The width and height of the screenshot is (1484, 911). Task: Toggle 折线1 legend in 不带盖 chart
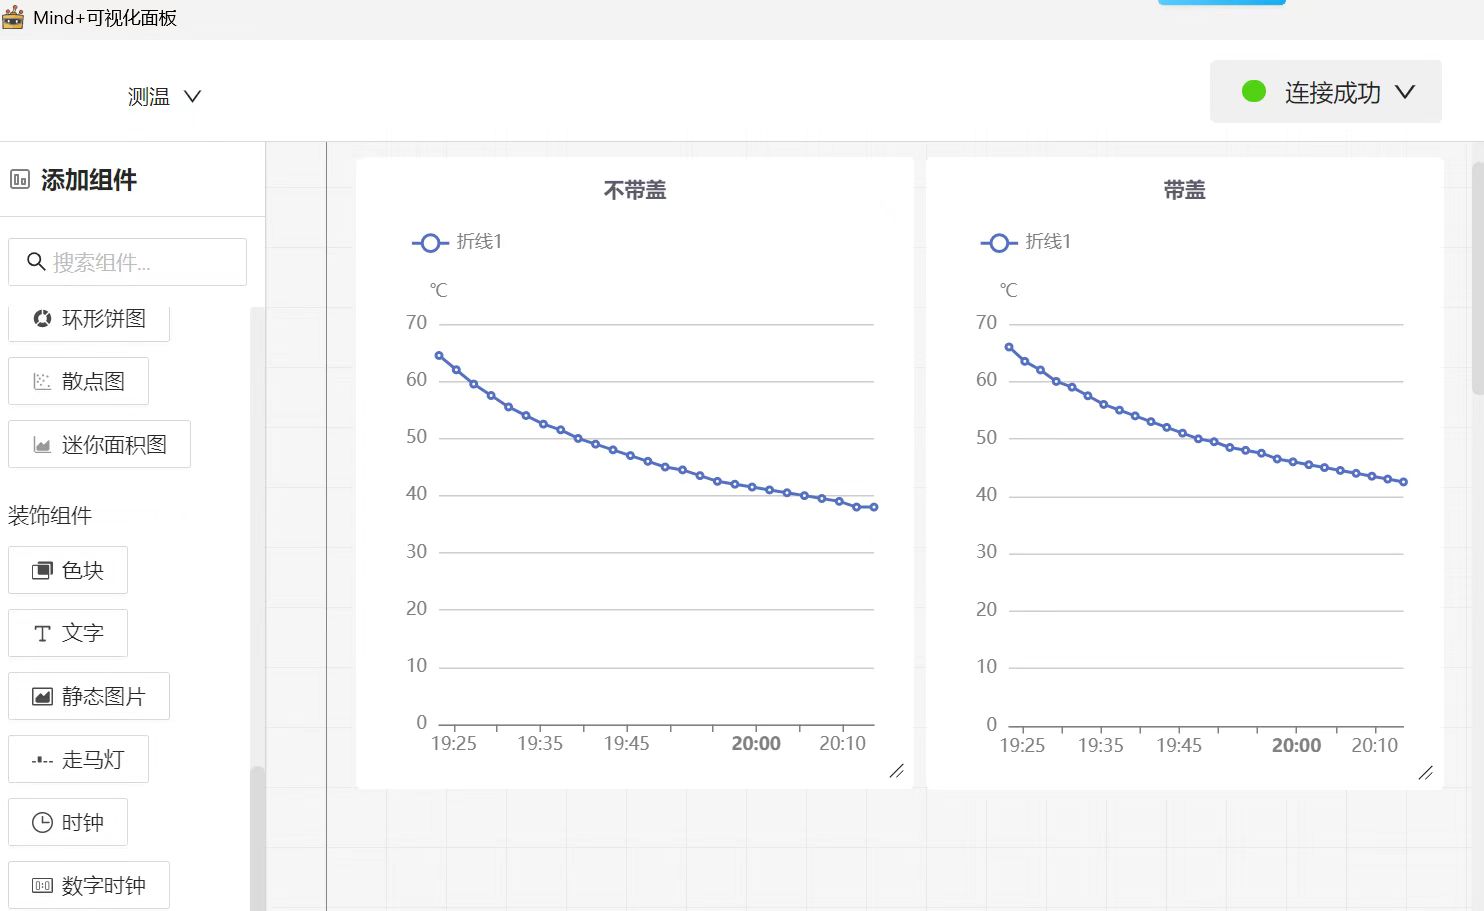click(x=457, y=242)
